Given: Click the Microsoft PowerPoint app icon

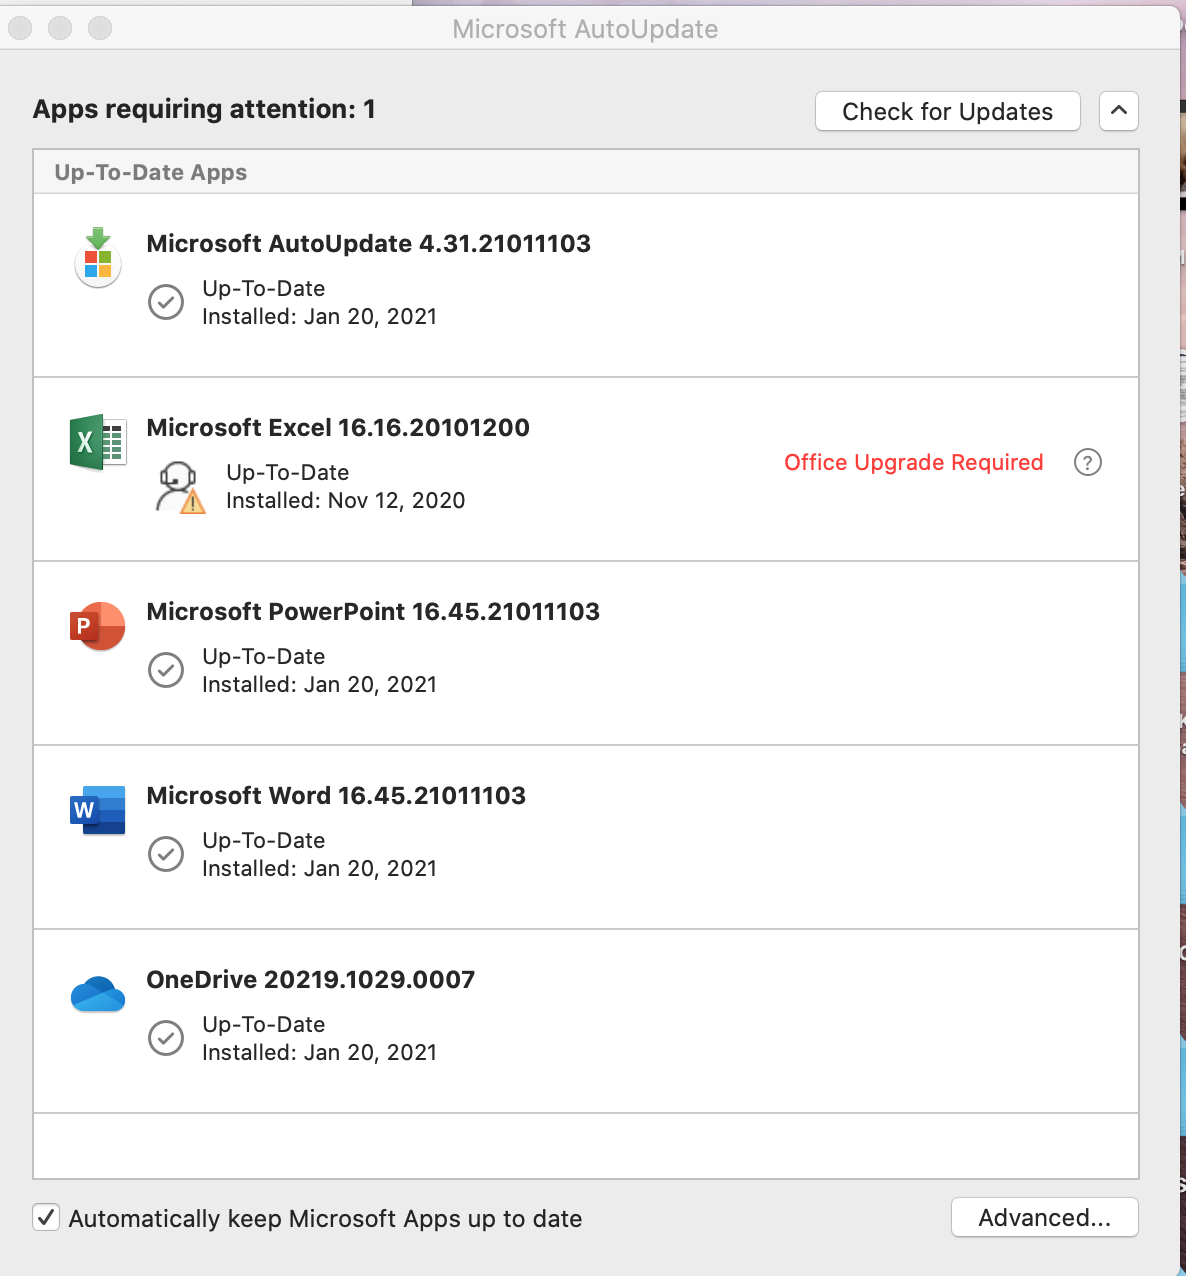Looking at the screenshot, I should pyautogui.click(x=97, y=626).
